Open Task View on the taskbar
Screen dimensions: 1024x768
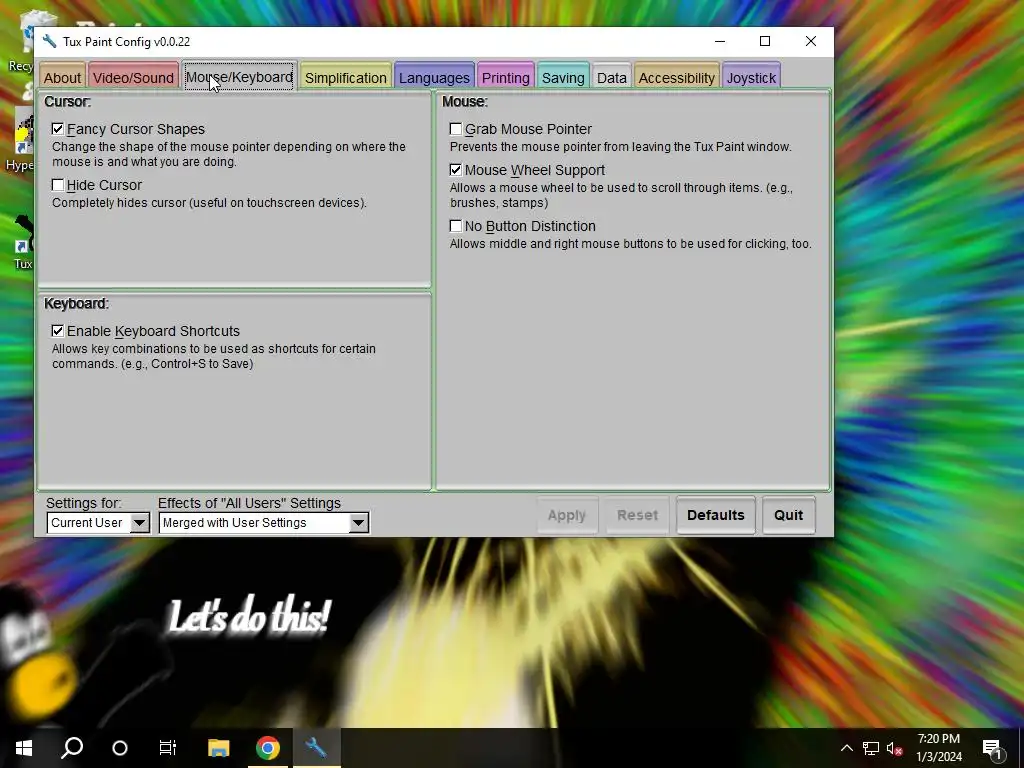pos(168,748)
